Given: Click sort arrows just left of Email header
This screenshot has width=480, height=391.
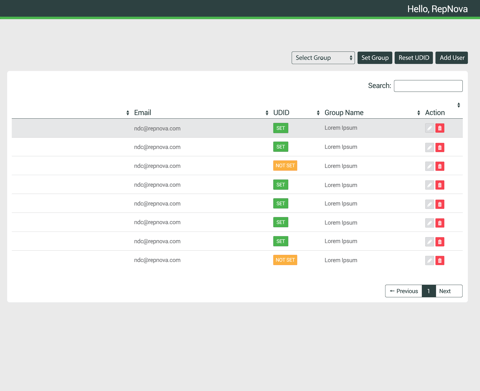Looking at the screenshot, I should [128, 113].
